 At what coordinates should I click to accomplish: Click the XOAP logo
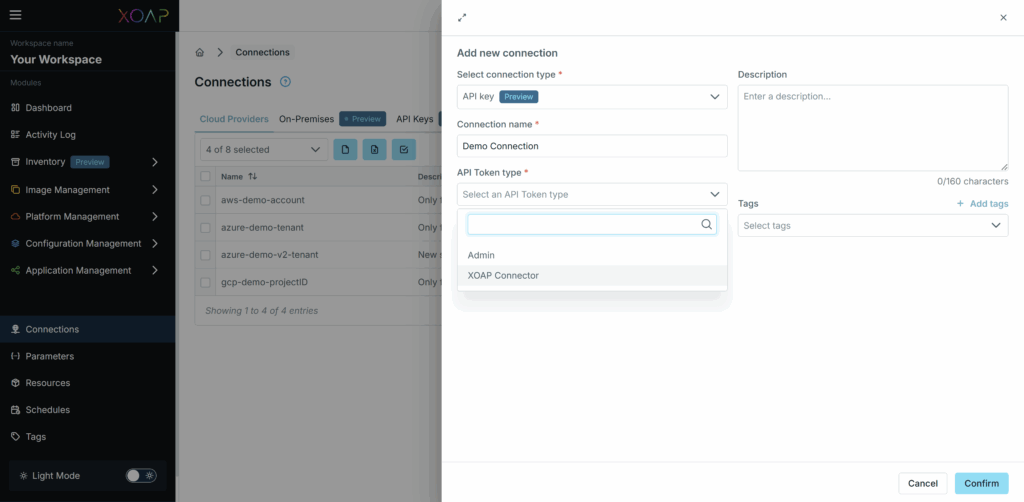point(143,16)
